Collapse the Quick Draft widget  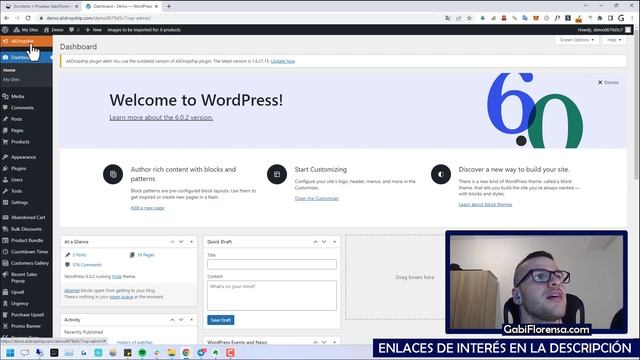coord(334,242)
